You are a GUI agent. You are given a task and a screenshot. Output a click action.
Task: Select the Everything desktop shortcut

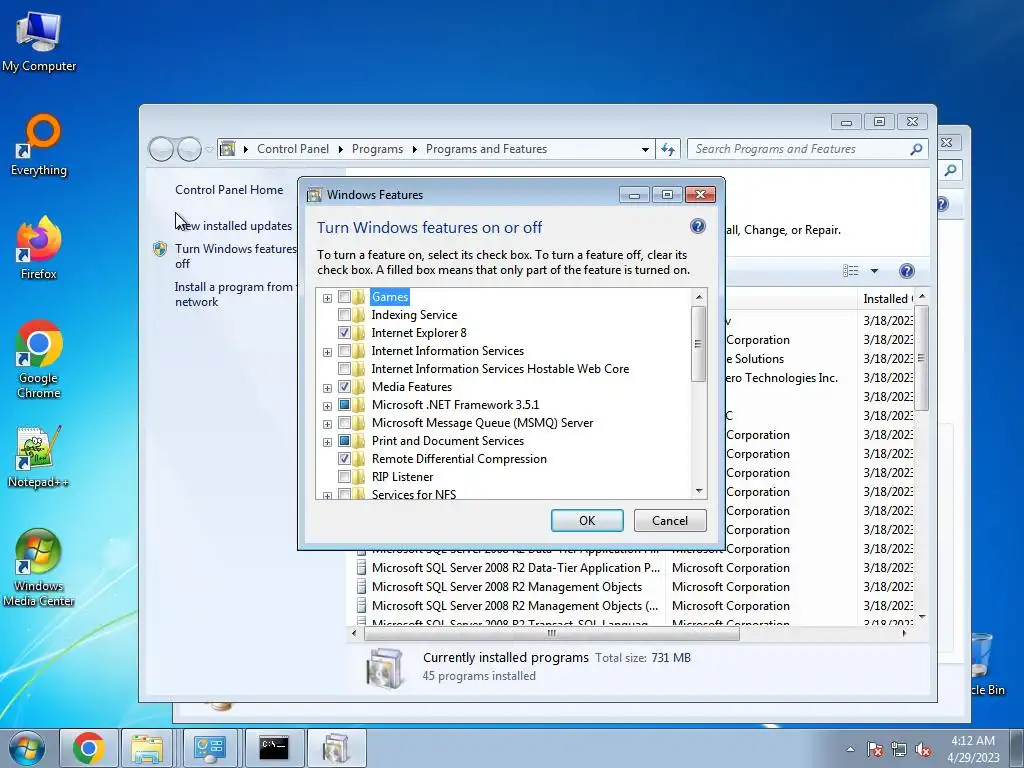coord(39,145)
